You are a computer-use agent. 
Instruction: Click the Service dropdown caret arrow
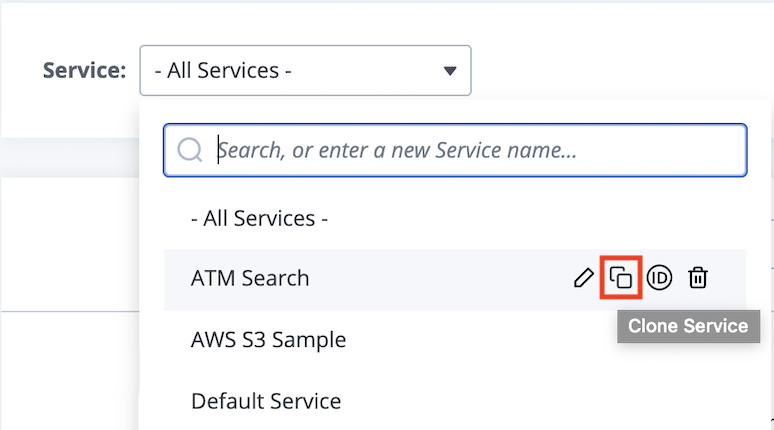450,71
